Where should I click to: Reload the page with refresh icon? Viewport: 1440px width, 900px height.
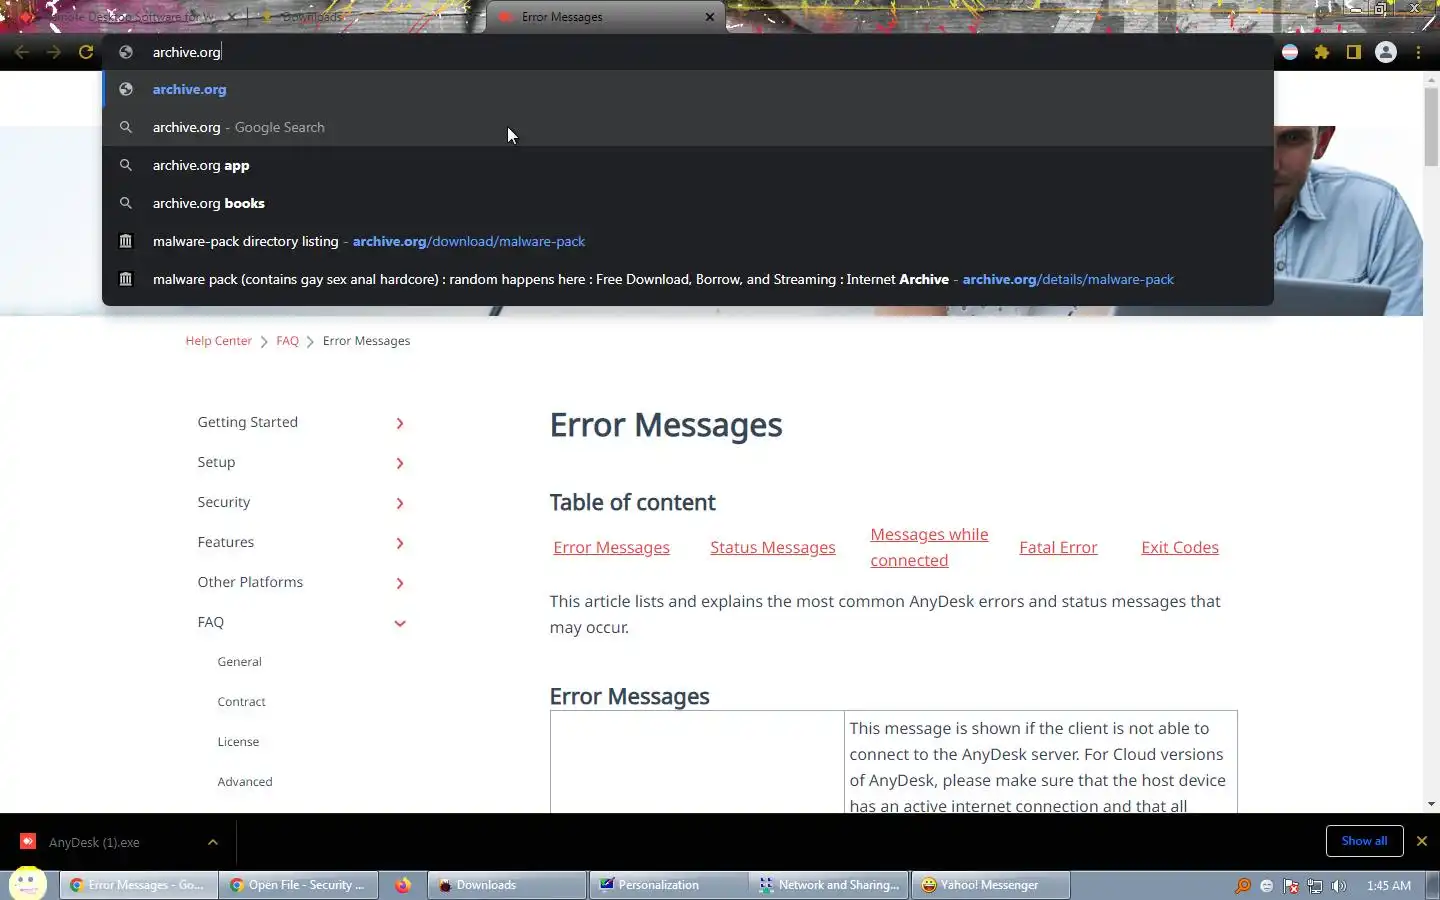click(86, 52)
